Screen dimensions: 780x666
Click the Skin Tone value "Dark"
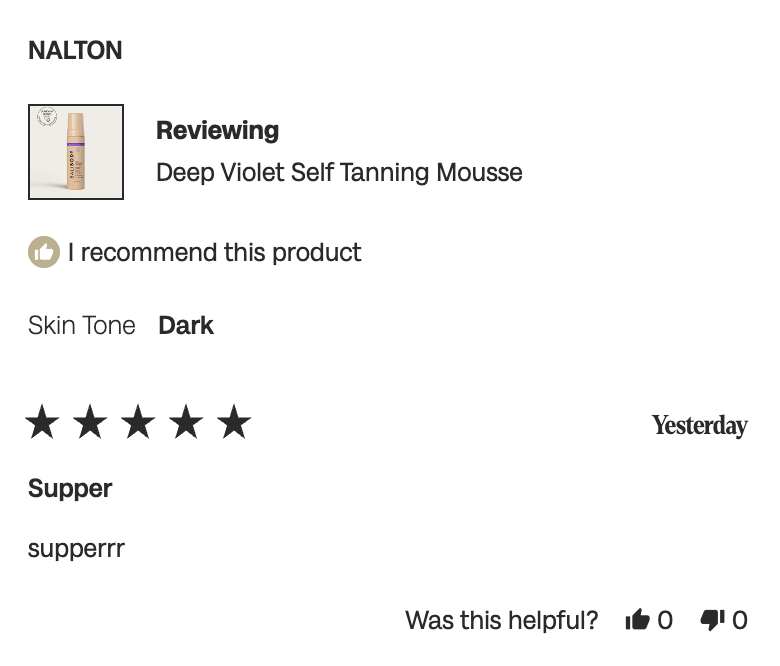pos(186,326)
